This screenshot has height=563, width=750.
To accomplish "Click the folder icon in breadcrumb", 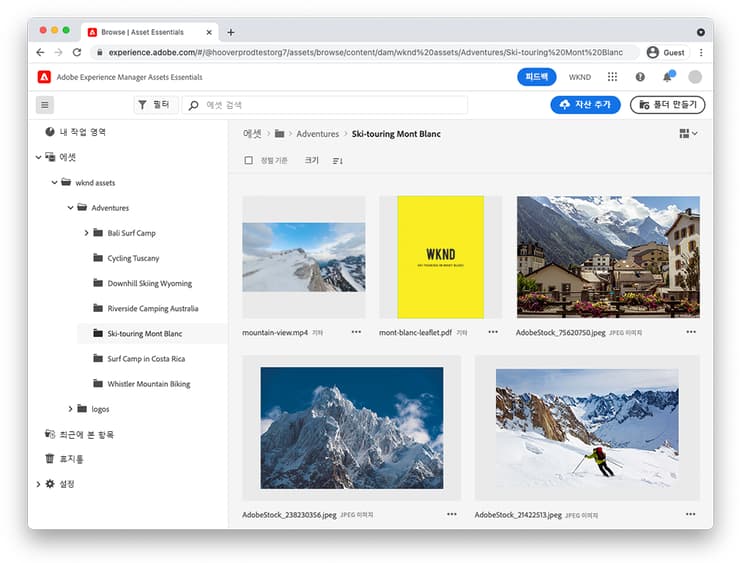I will tap(279, 134).
